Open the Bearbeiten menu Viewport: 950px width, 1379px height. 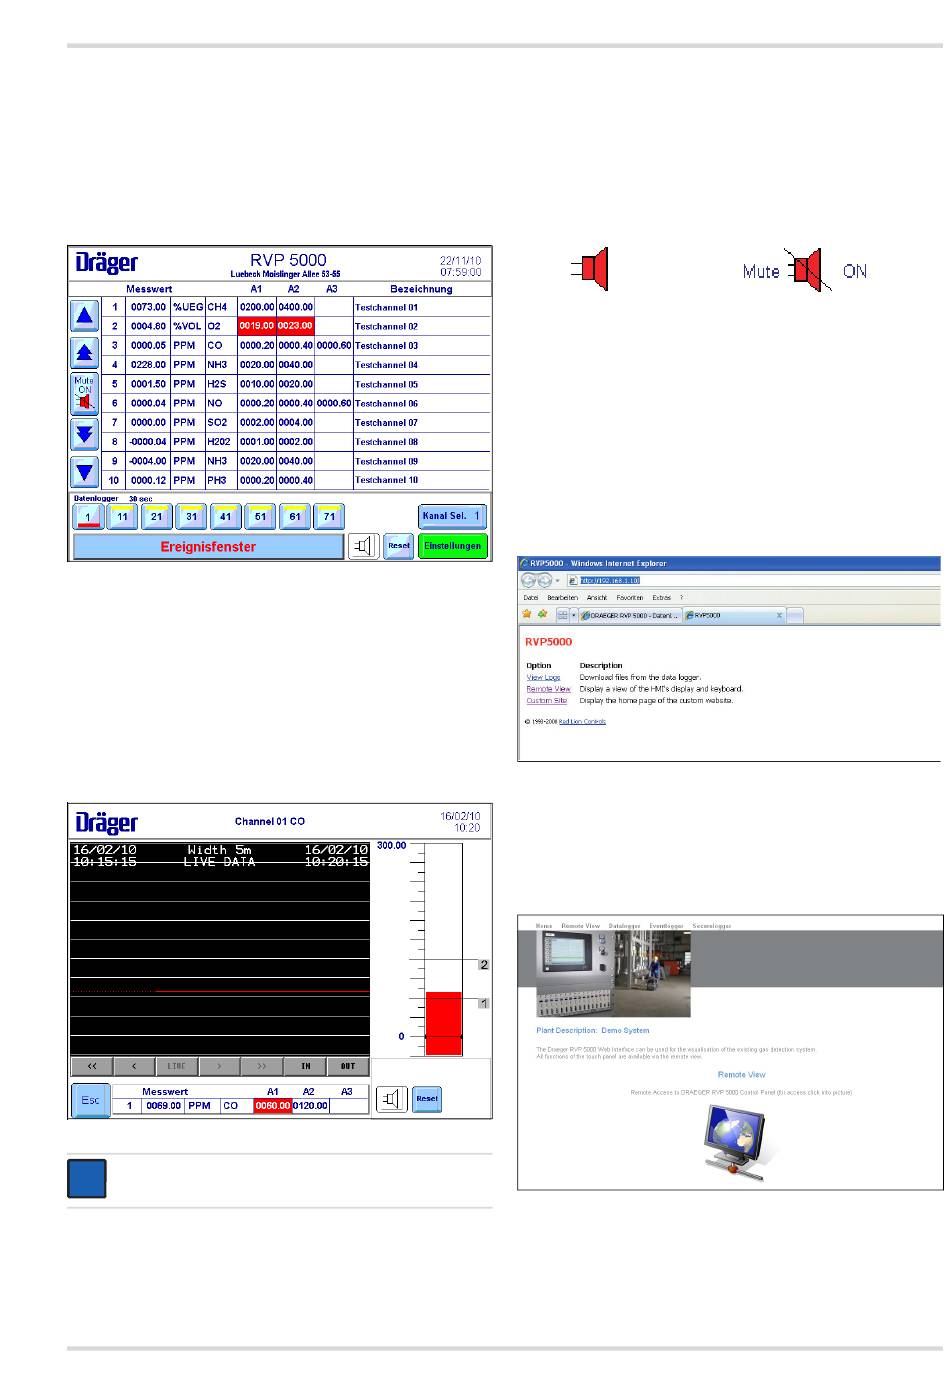[562, 598]
